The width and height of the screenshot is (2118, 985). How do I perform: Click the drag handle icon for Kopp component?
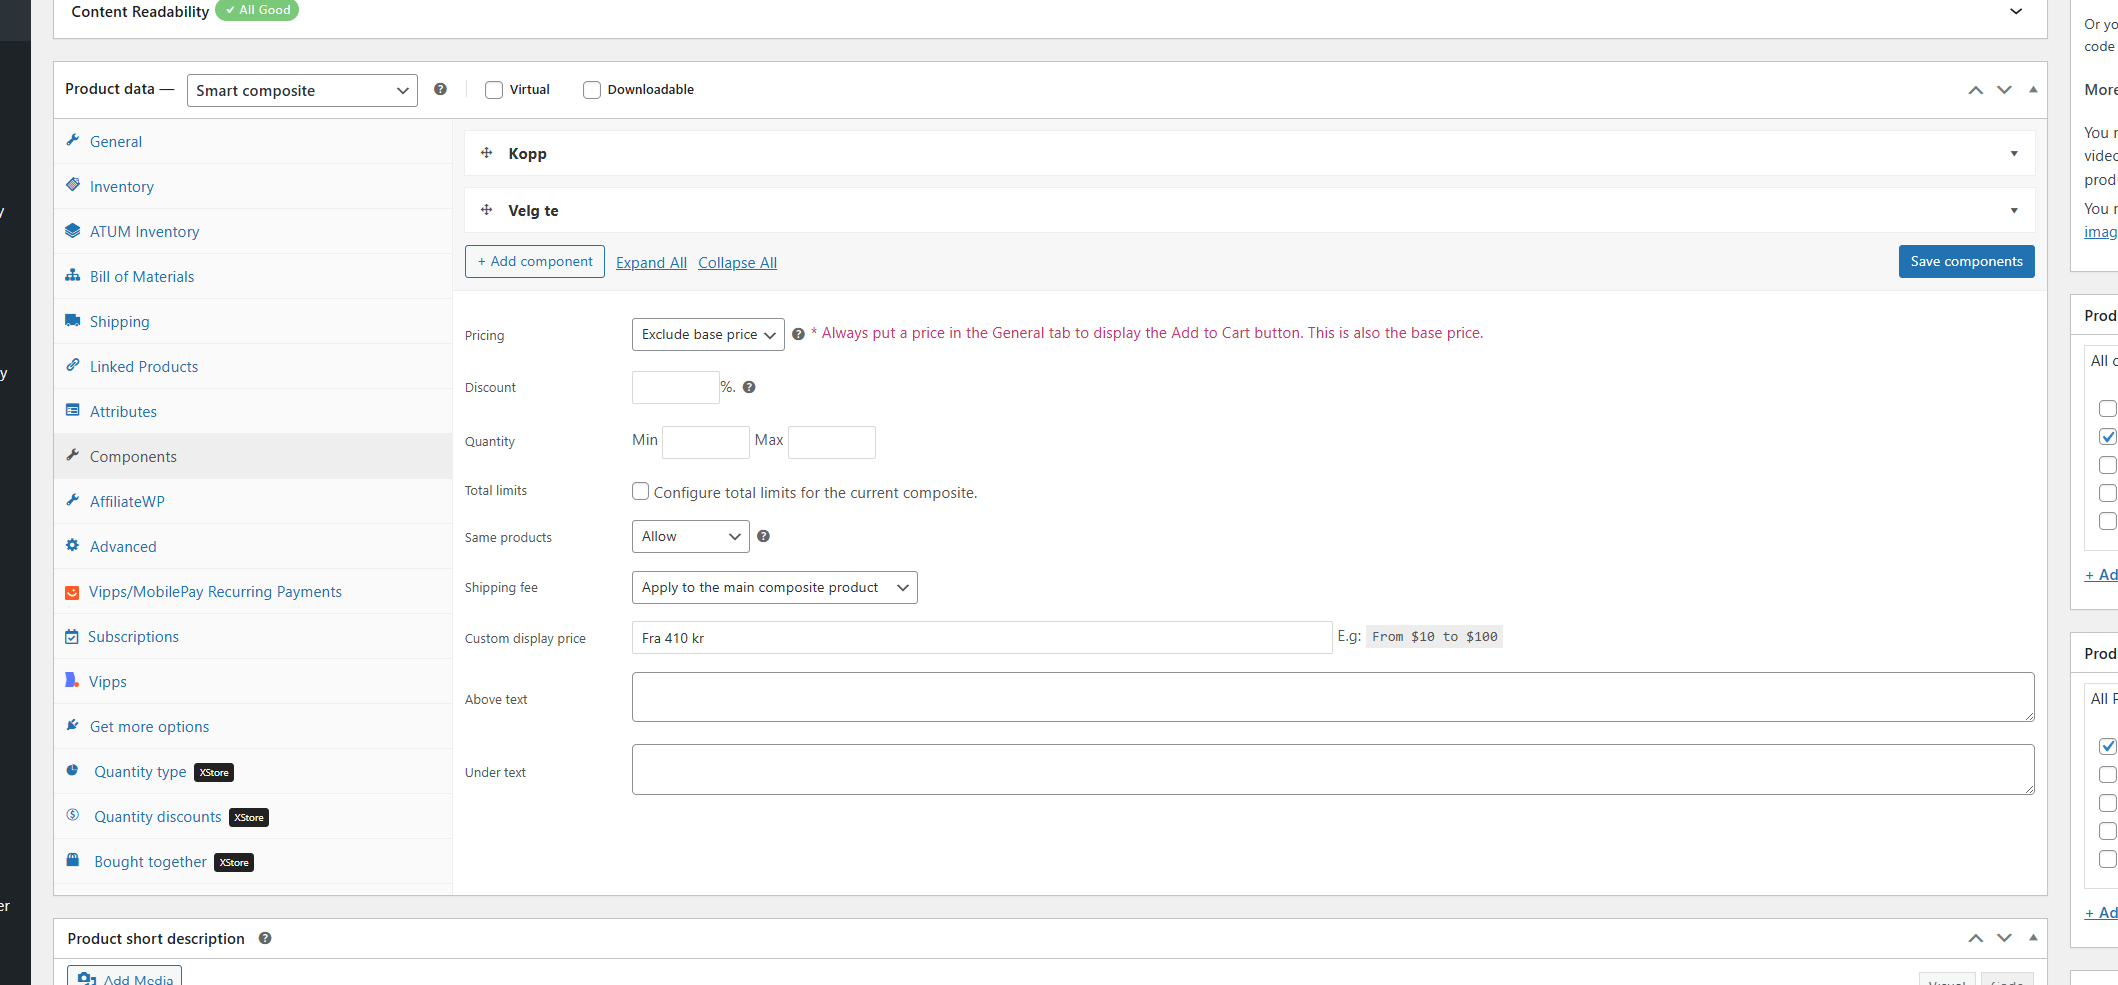coord(487,153)
